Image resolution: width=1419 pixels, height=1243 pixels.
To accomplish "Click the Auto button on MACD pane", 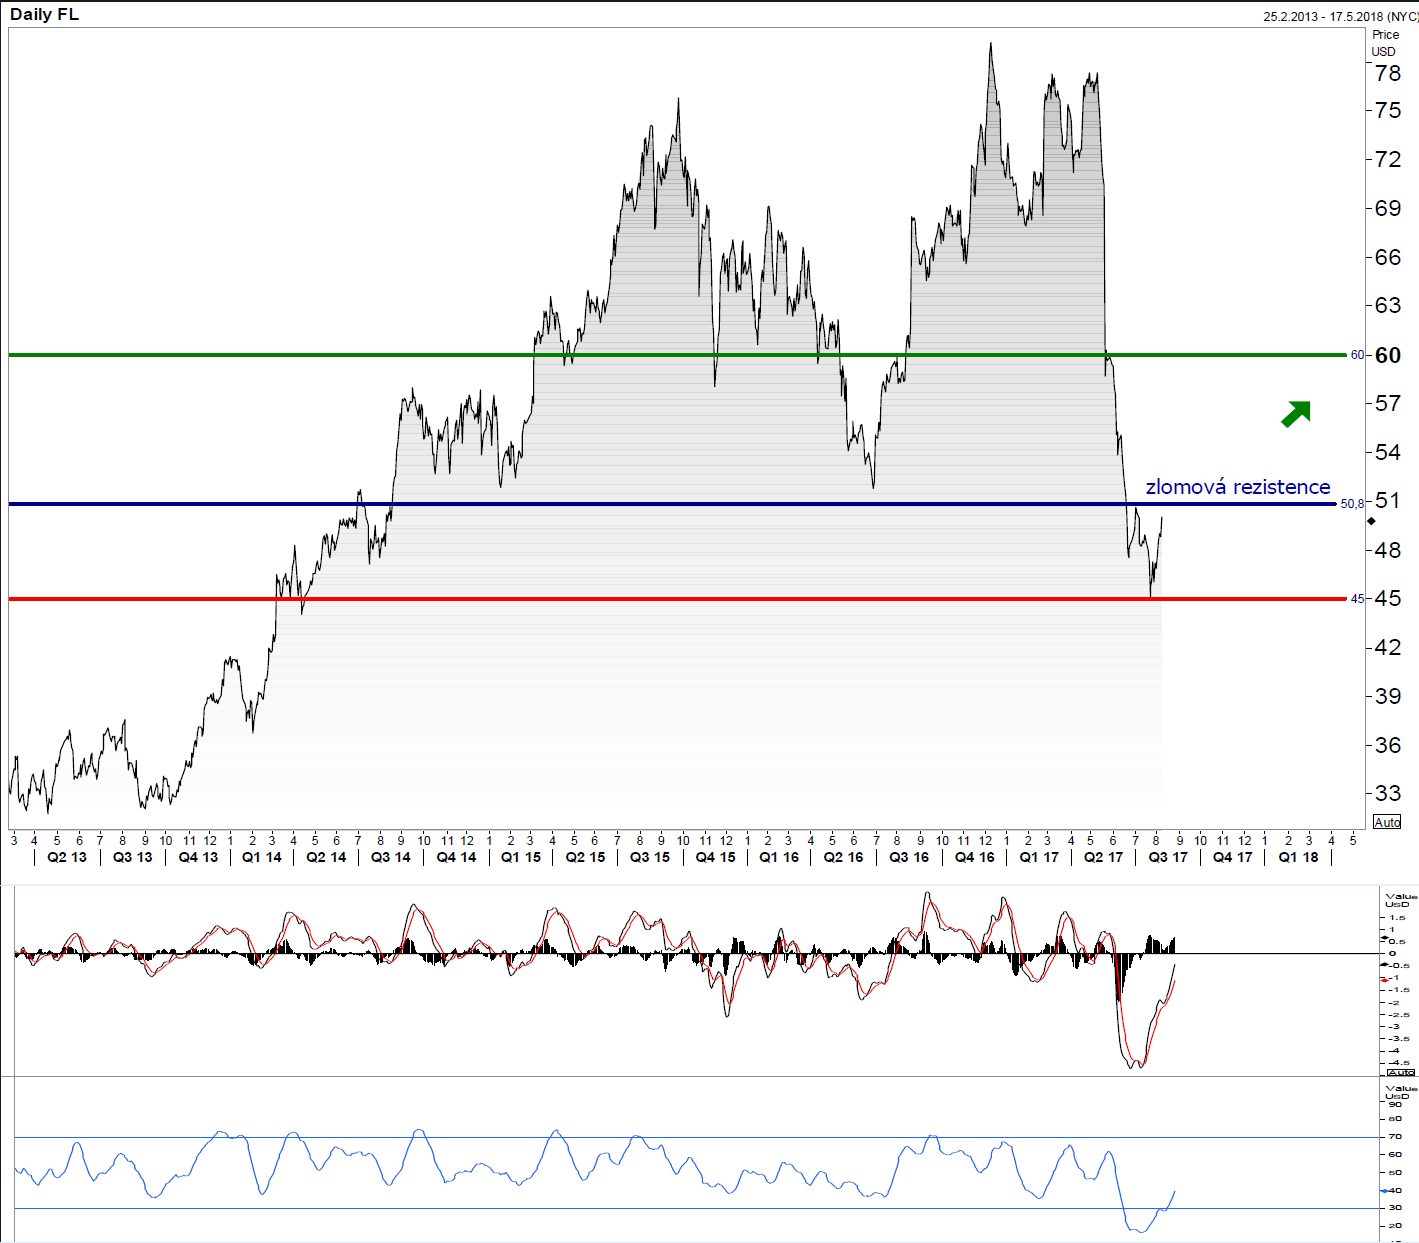I will click(1400, 1072).
